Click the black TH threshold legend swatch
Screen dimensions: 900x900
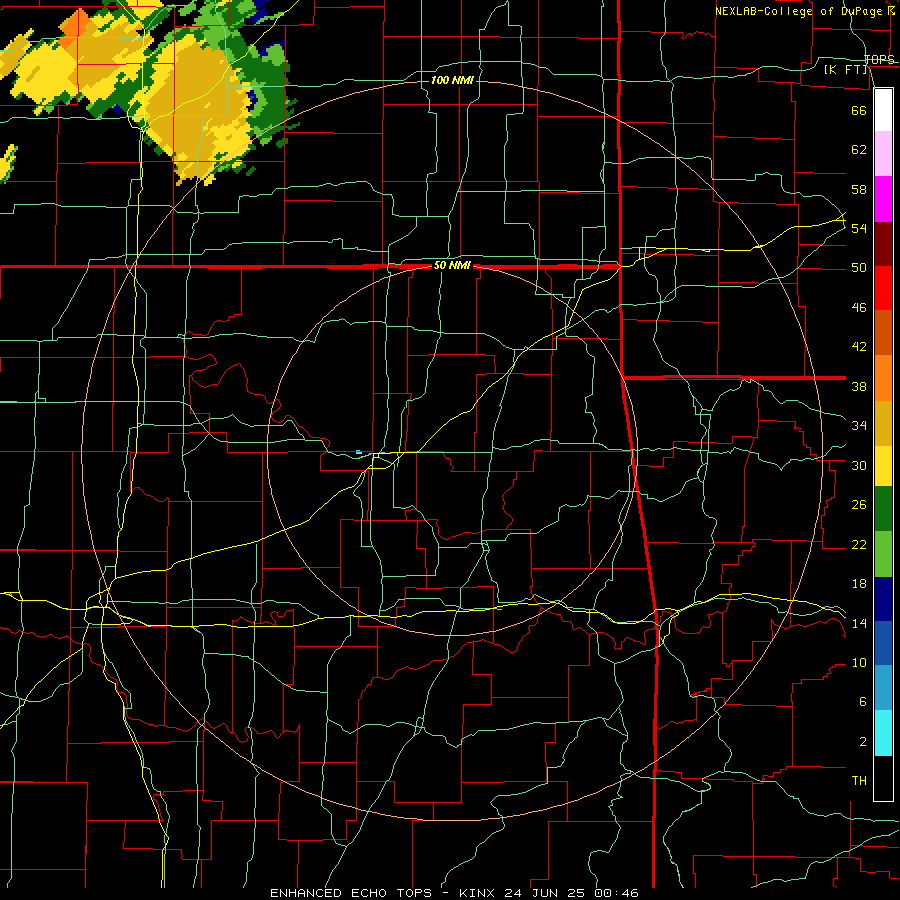883,778
